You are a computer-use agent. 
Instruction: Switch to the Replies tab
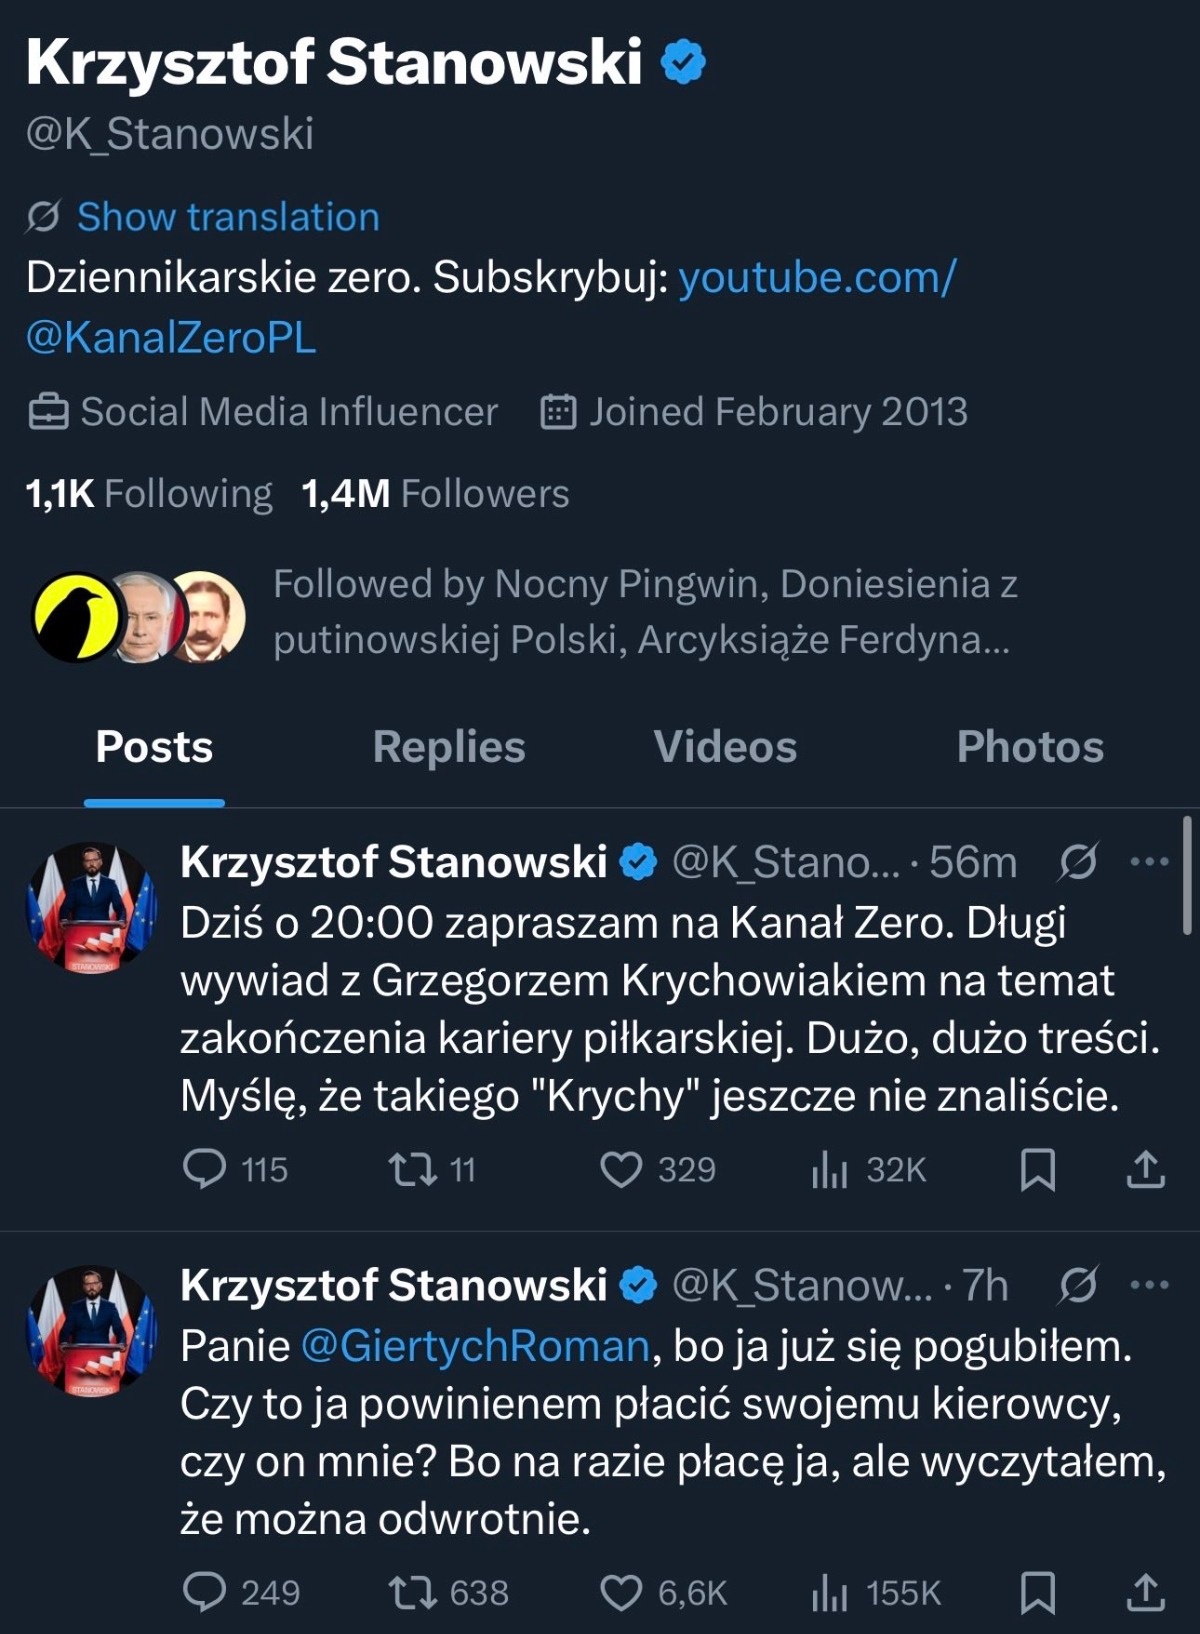click(x=449, y=747)
